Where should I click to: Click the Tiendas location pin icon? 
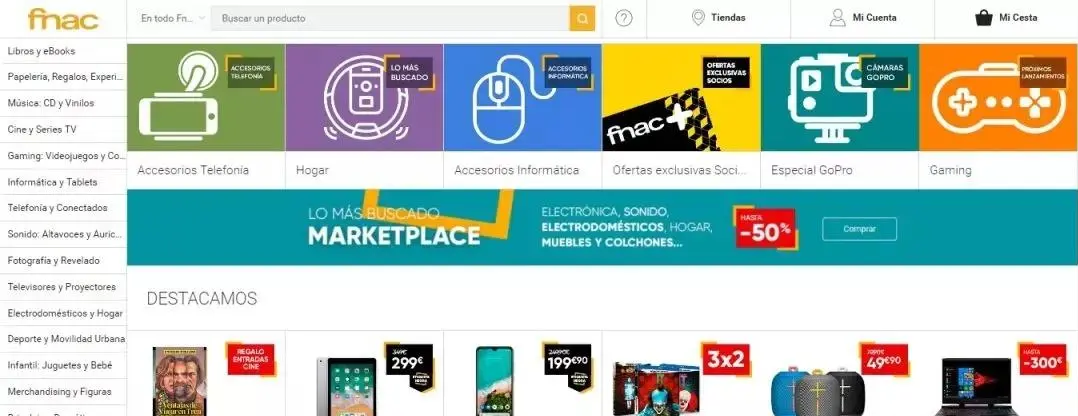pos(698,18)
